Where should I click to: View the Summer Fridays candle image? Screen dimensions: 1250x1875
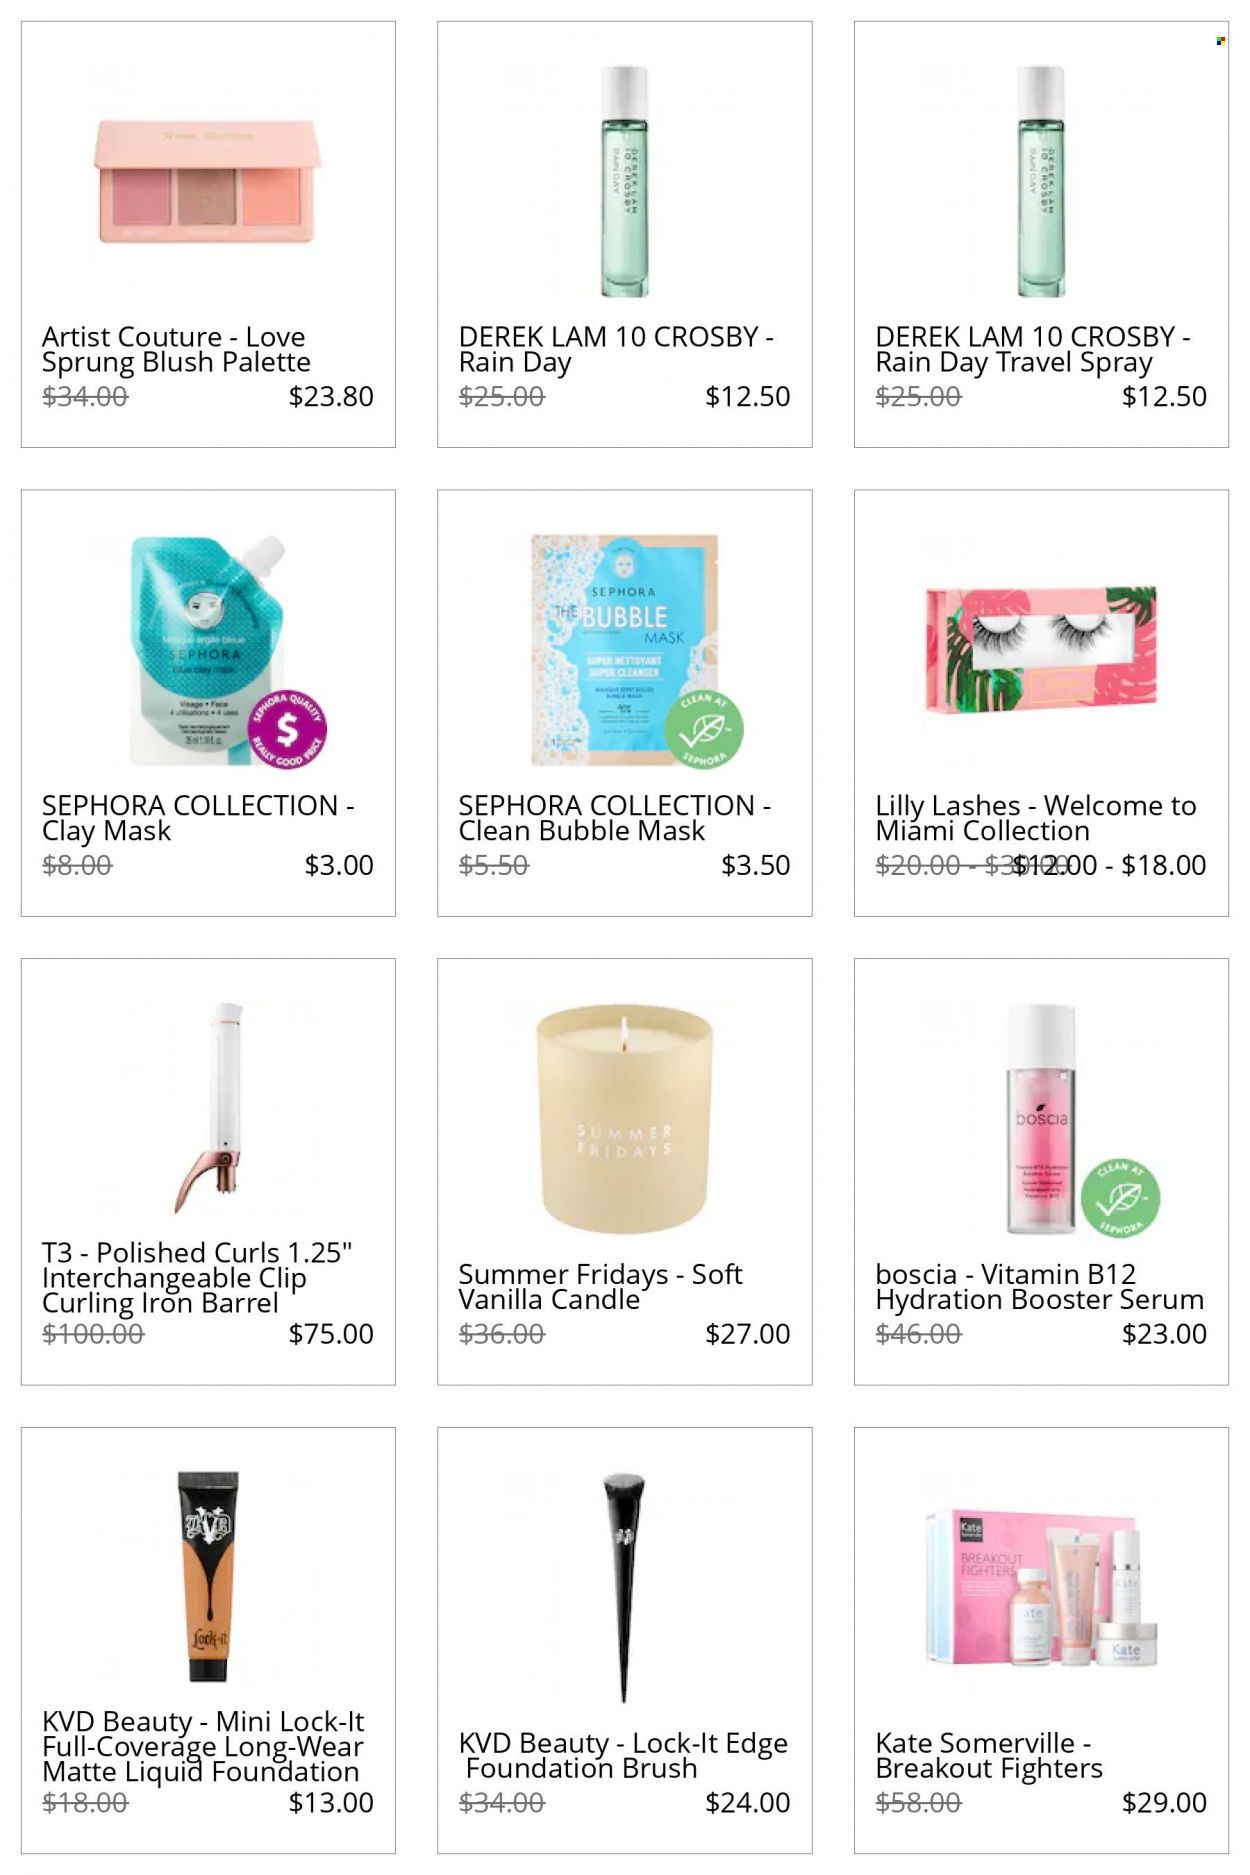coord(624,1119)
